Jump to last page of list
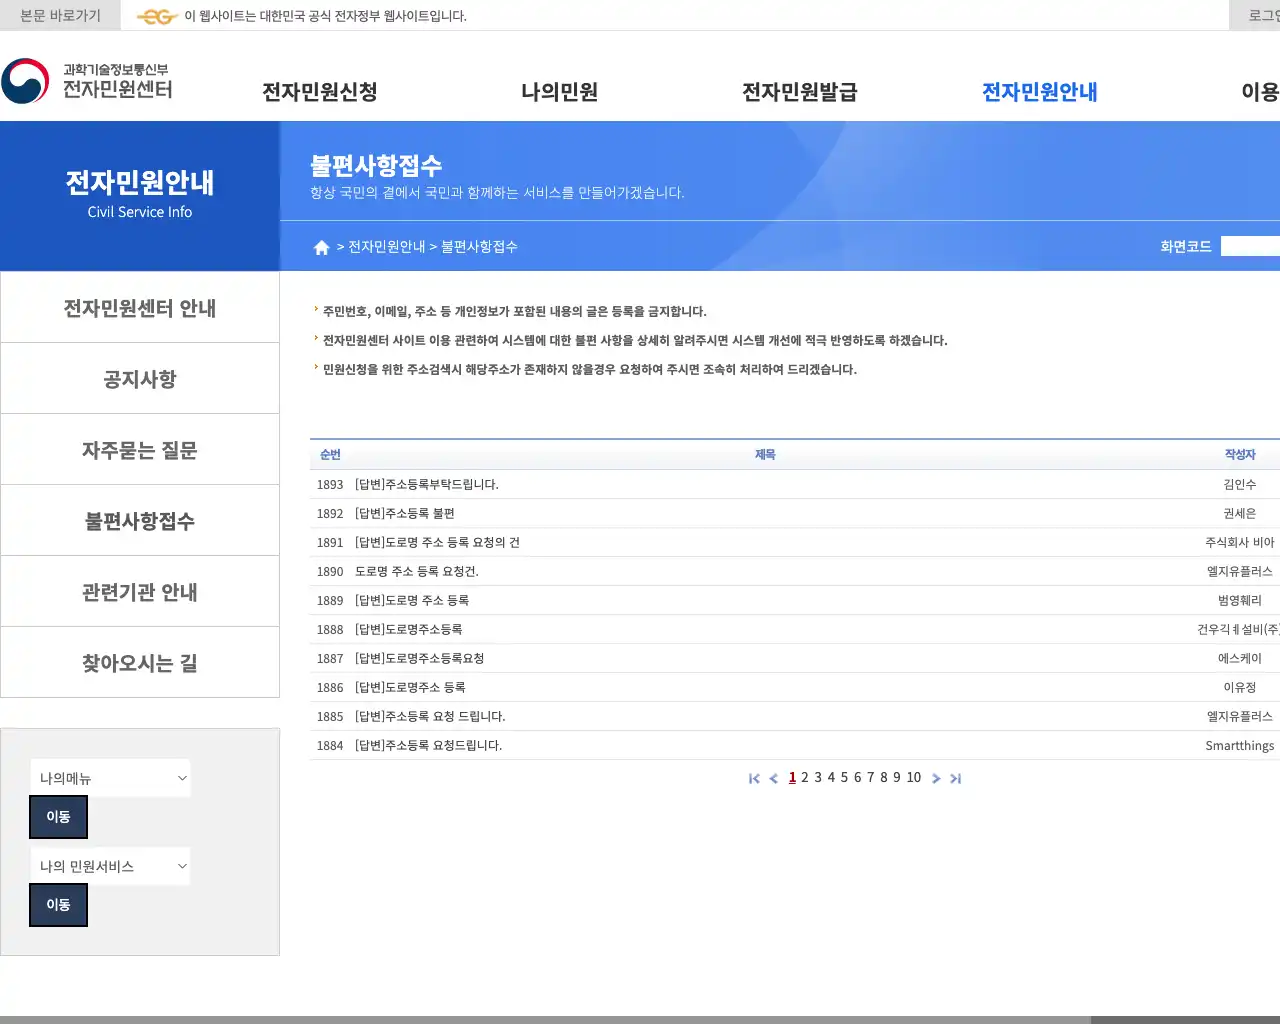The width and height of the screenshot is (1280, 1024). [x=955, y=778]
